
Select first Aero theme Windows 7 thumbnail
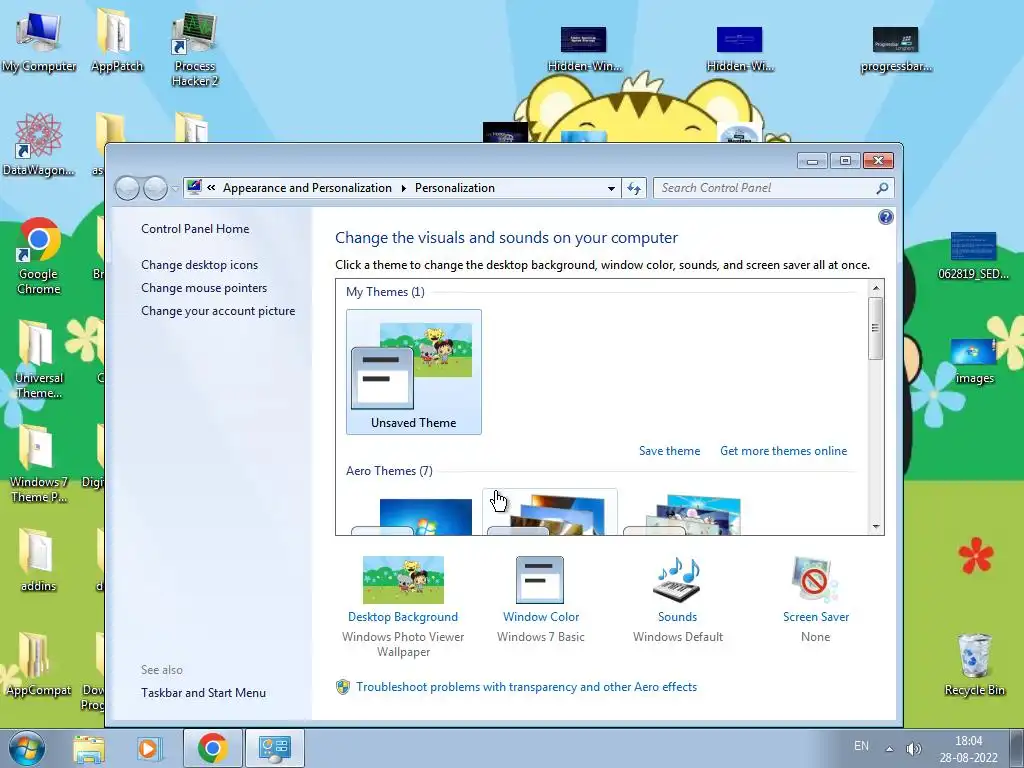tap(413, 515)
